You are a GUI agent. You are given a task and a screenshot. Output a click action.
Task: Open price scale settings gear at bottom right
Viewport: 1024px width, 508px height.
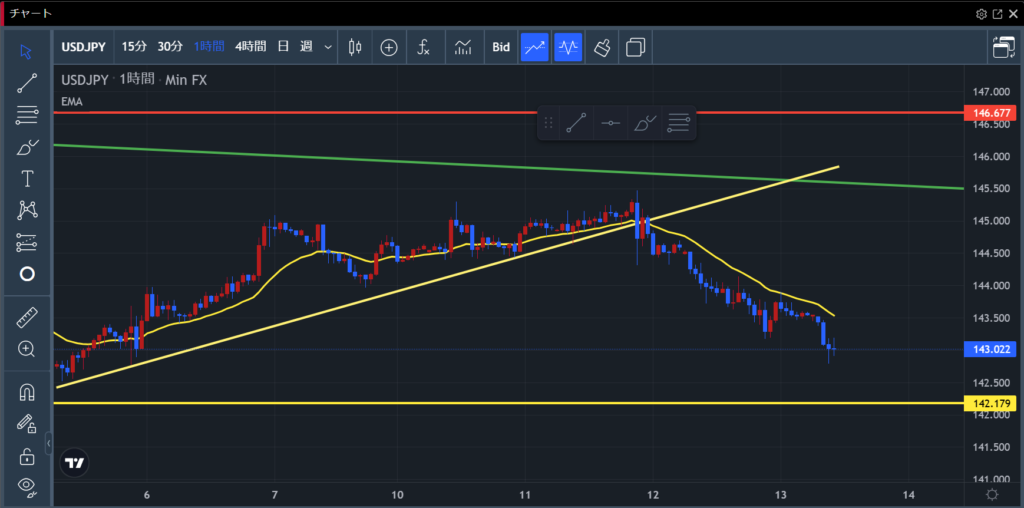pyautogui.click(x=991, y=493)
